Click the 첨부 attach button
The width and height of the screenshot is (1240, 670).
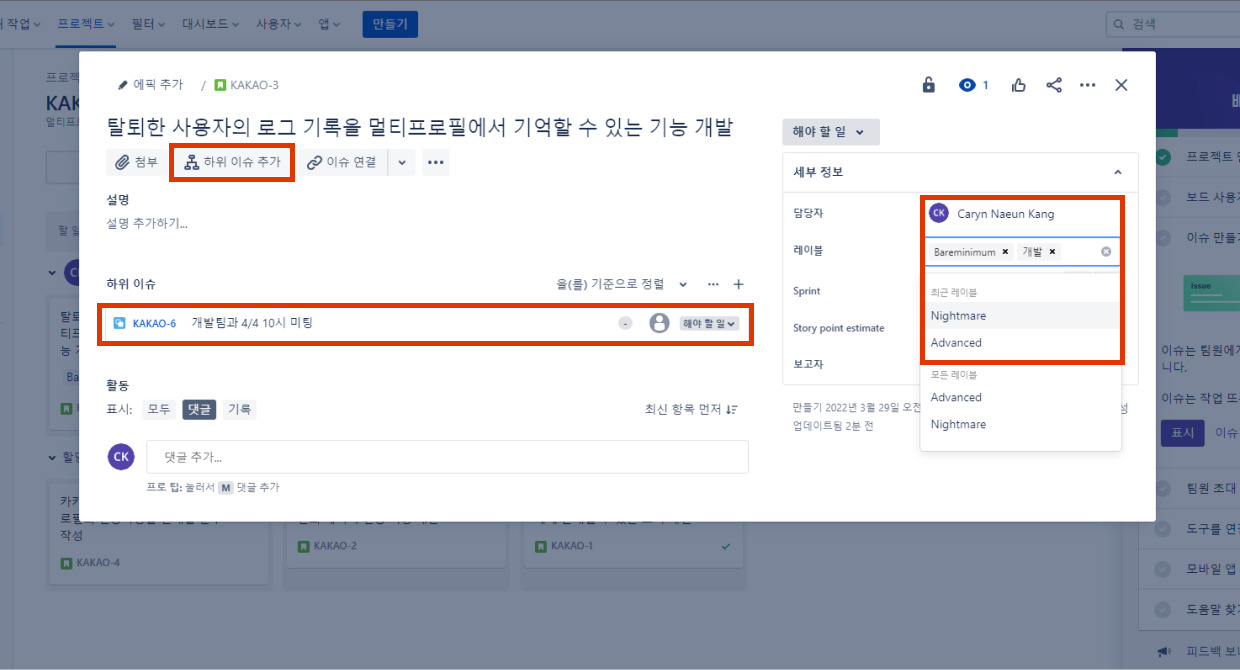click(137, 162)
